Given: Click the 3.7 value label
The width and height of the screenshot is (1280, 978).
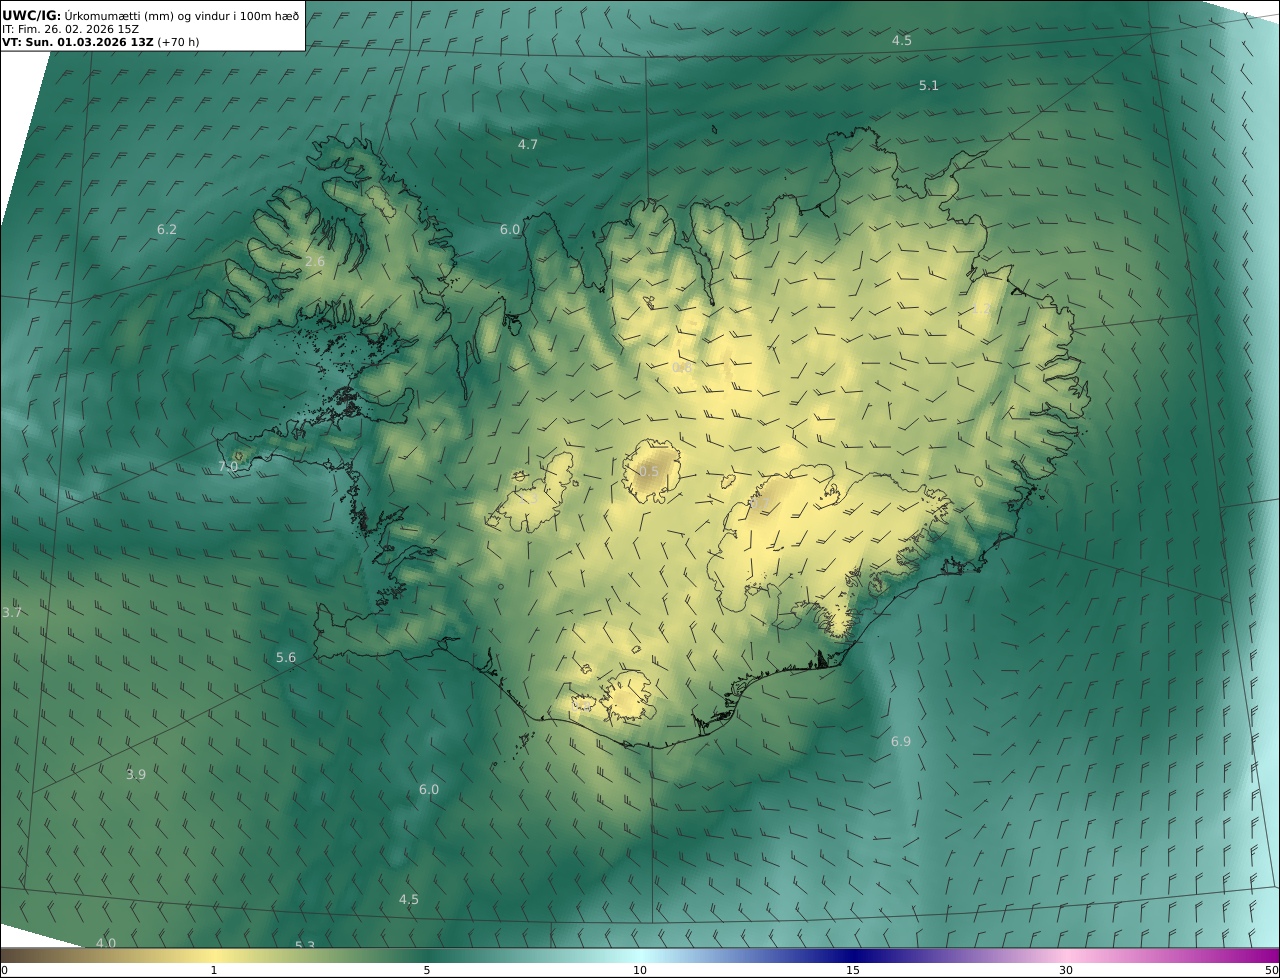Looking at the screenshot, I should click(x=11, y=612).
